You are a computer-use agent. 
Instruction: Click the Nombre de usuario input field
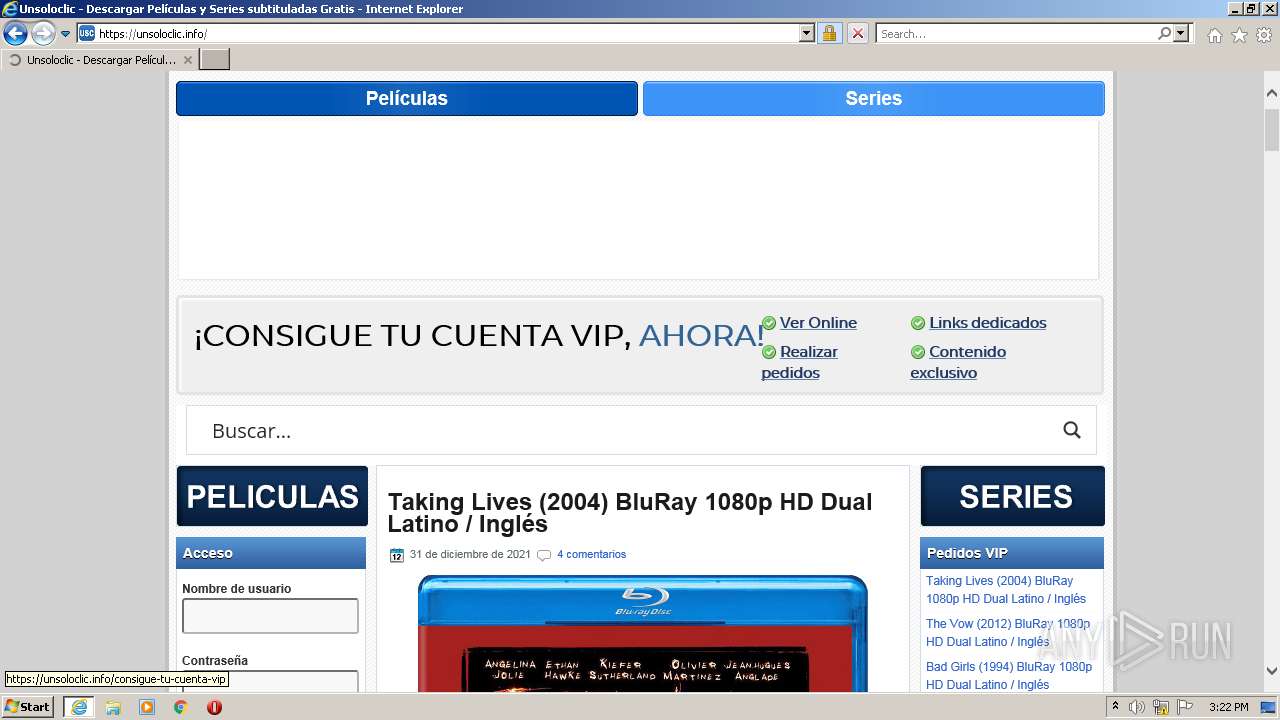pyautogui.click(x=270, y=616)
